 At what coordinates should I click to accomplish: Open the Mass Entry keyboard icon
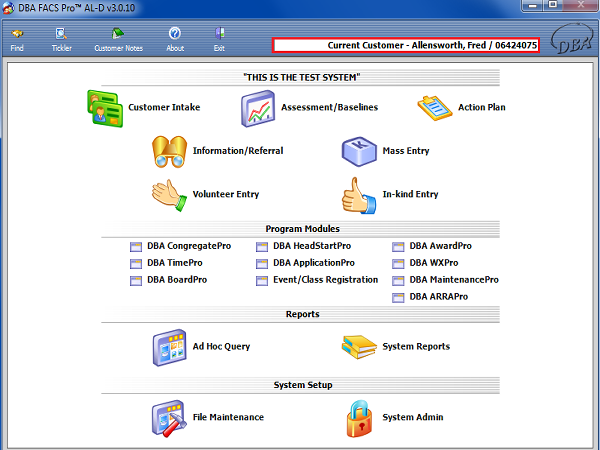pos(358,151)
